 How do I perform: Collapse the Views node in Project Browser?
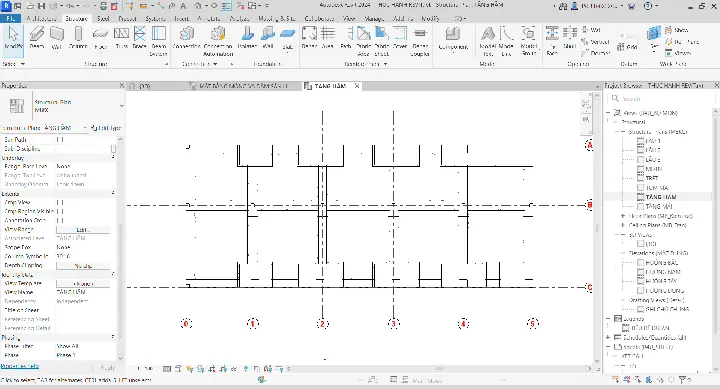pos(608,113)
